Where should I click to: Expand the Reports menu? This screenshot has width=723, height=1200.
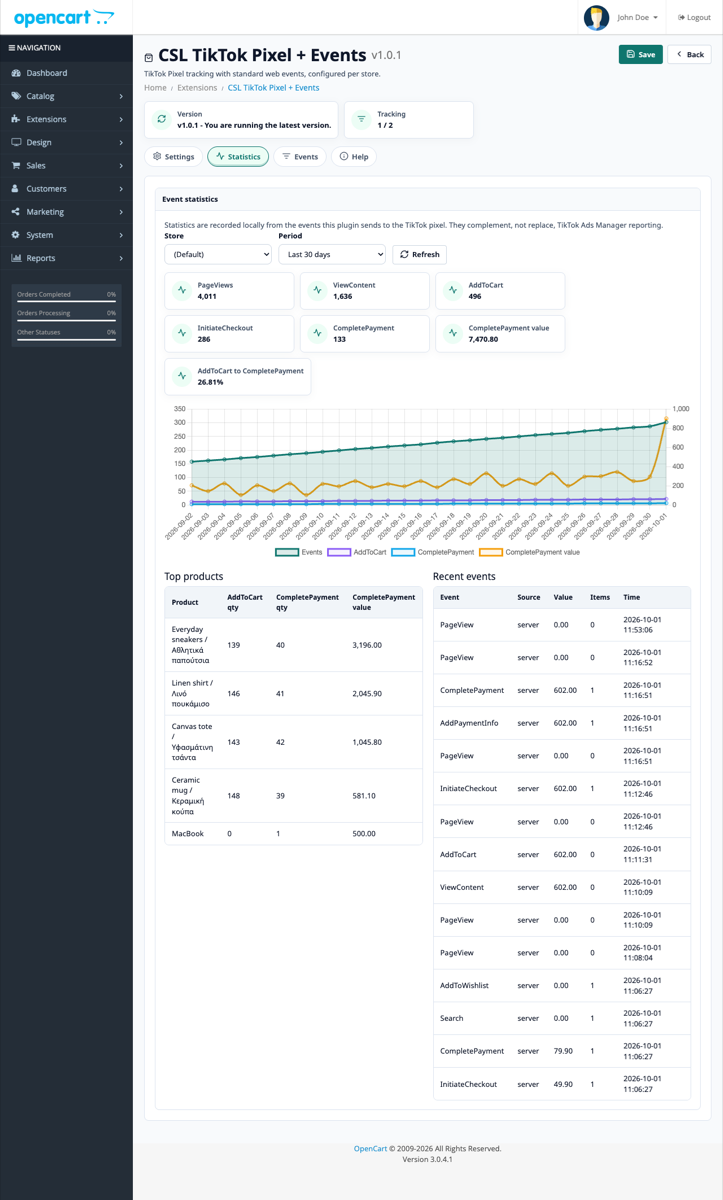(x=66, y=258)
